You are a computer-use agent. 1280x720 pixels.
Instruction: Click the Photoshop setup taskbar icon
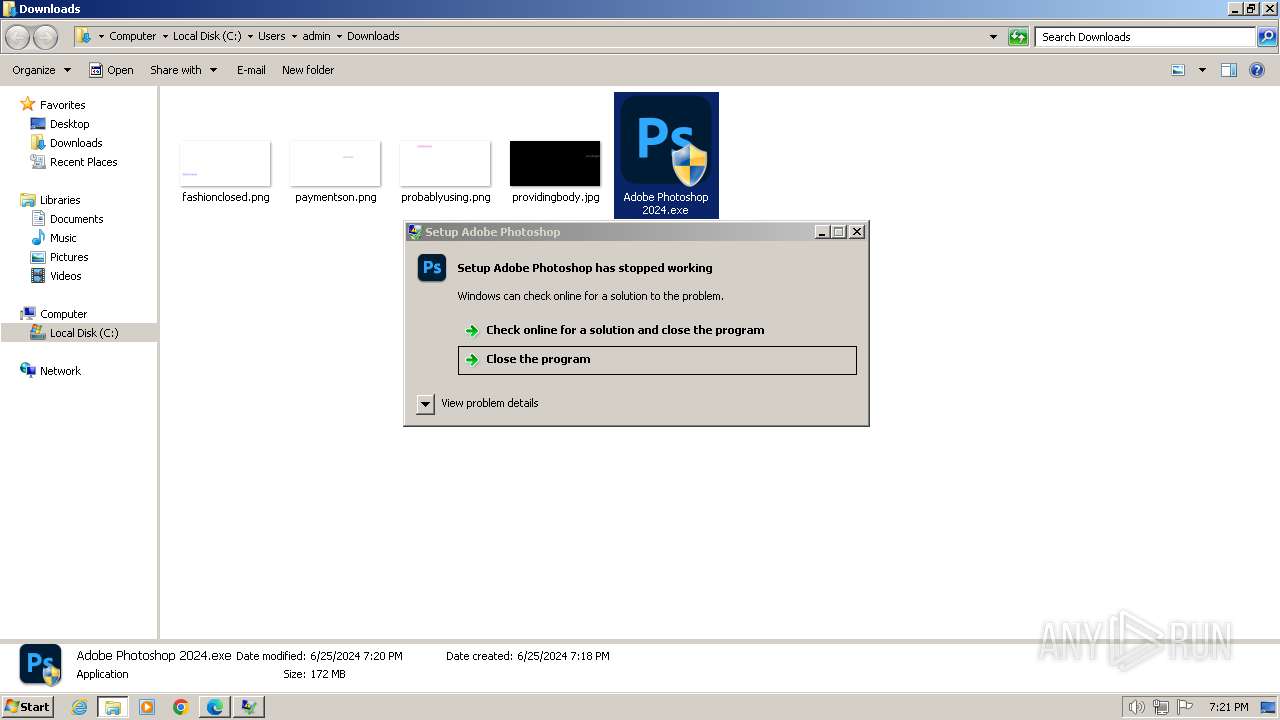[248, 707]
